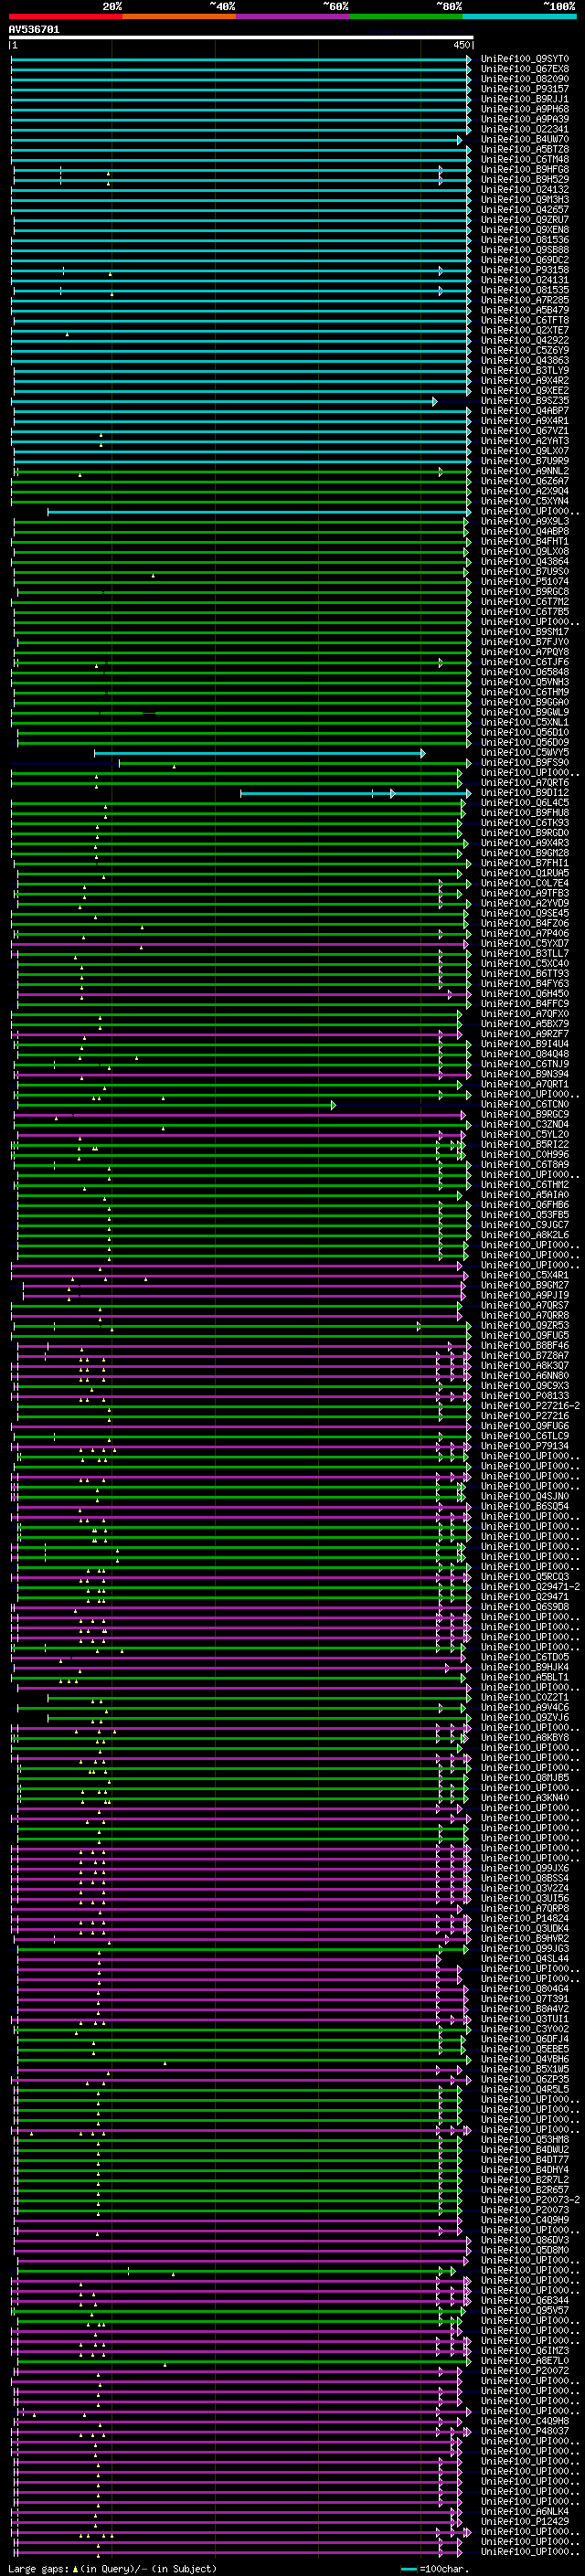Select hit UniRef100_P51074
The width and height of the screenshot is (585, 2576).
[x=524, y=582]
